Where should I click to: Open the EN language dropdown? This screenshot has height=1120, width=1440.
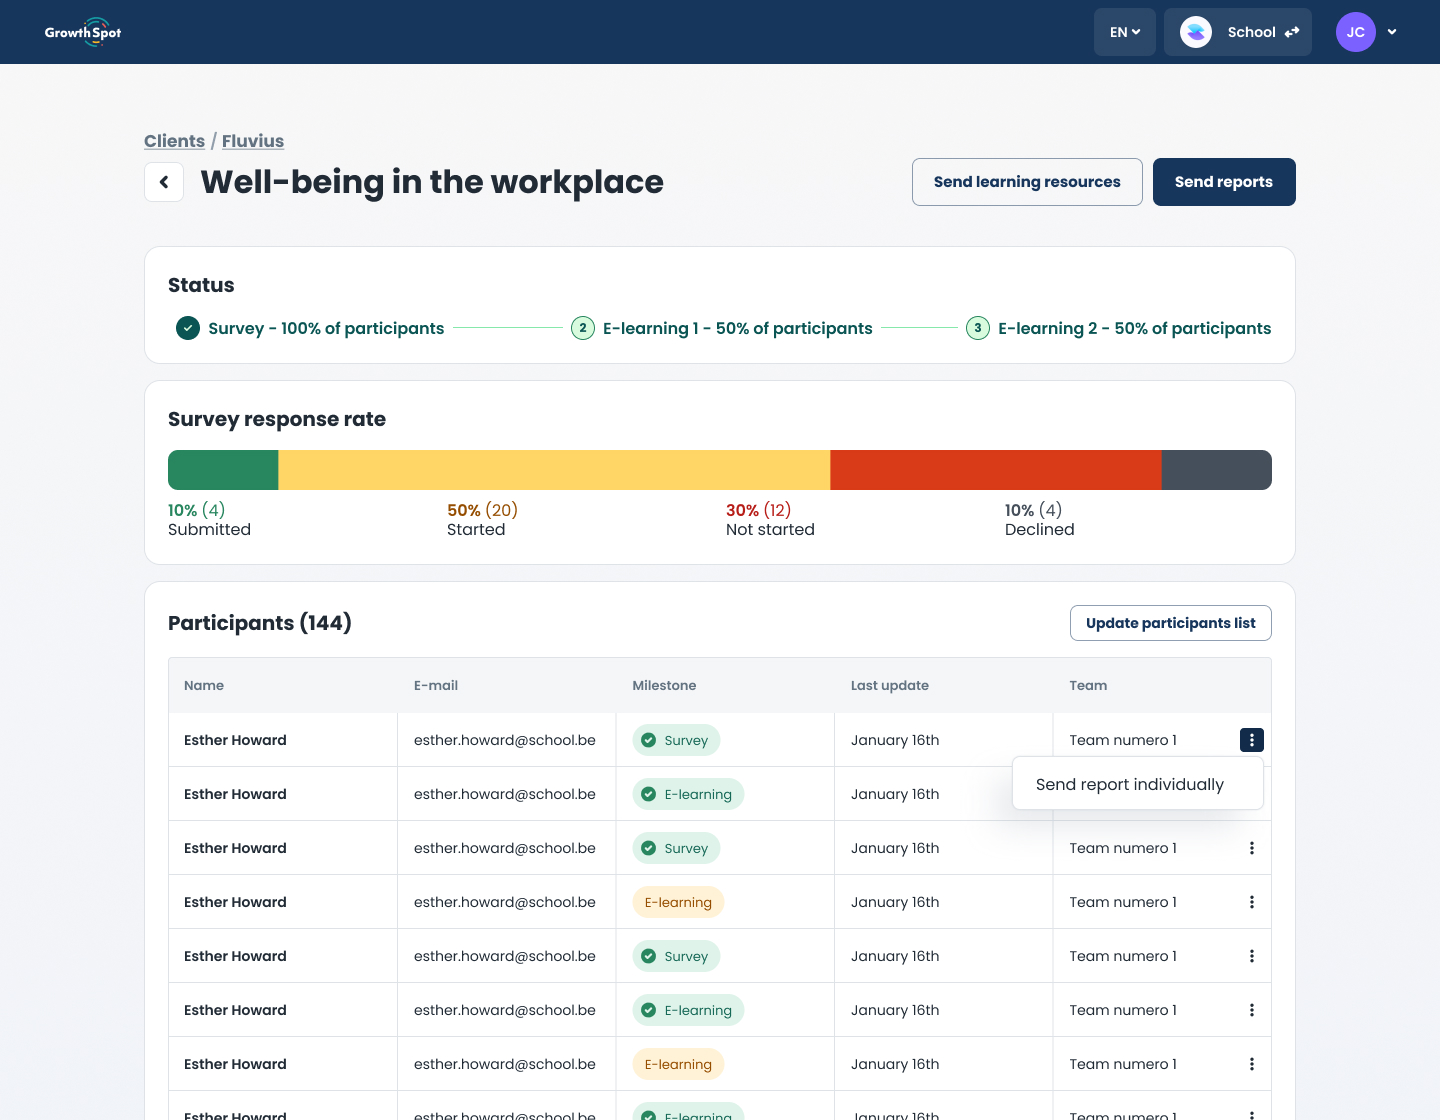click(1124, 32)
